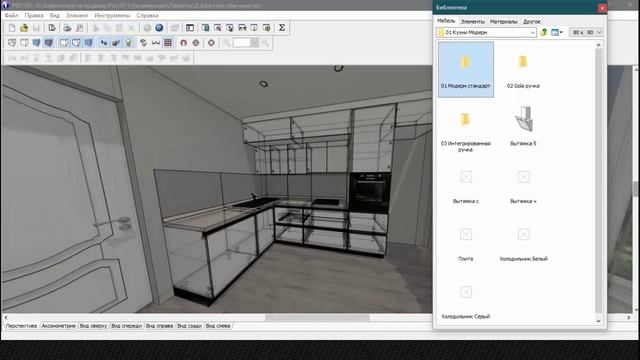Click the magnifier zoom icon left of zoom field
The height and width of the screenshot is (360, 640).
[227, 42]
